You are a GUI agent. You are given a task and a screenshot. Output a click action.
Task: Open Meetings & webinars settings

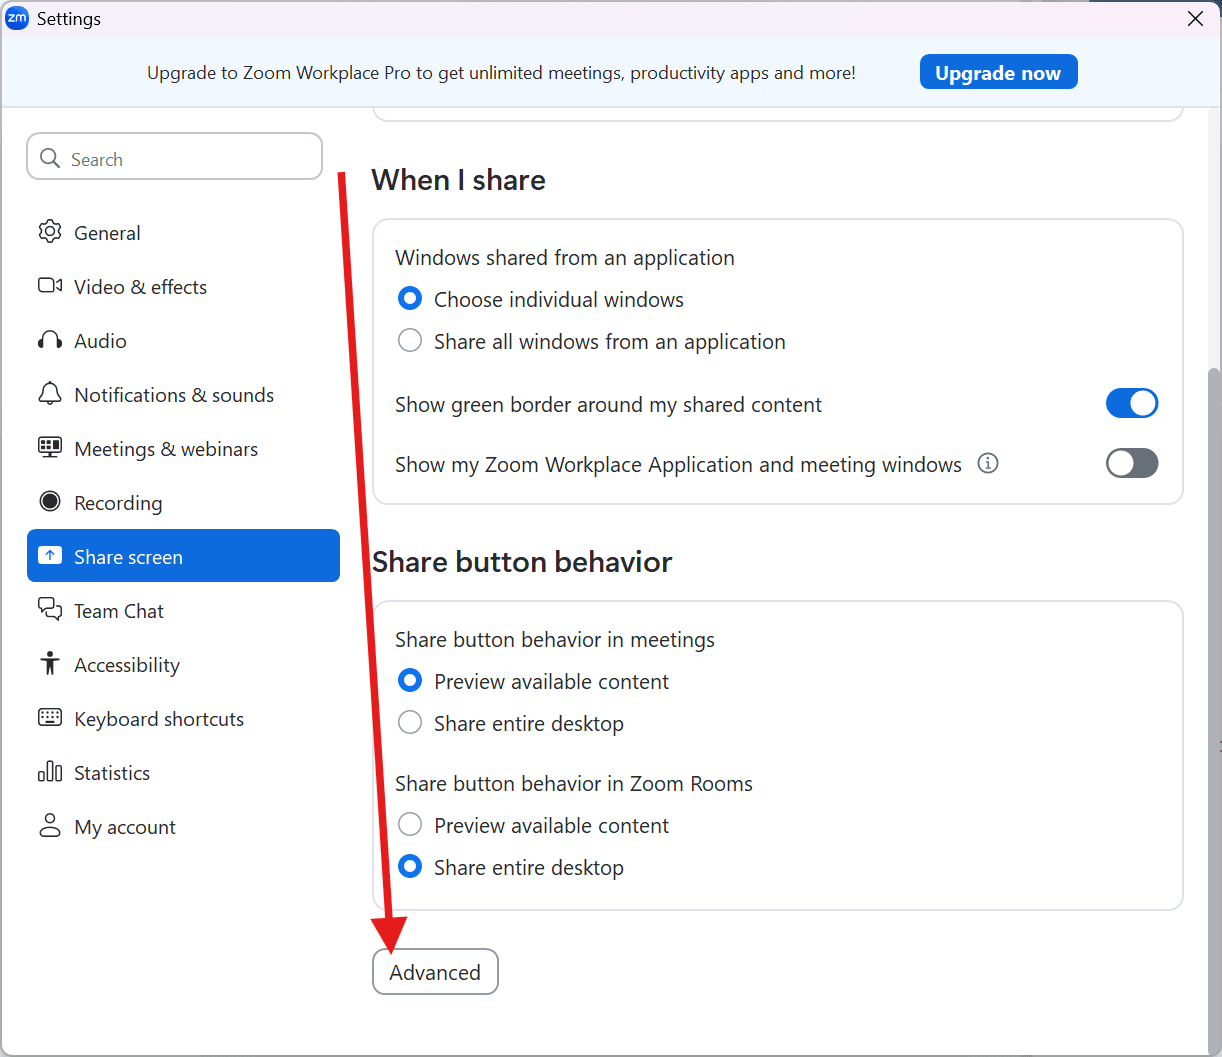click(166, 449)
